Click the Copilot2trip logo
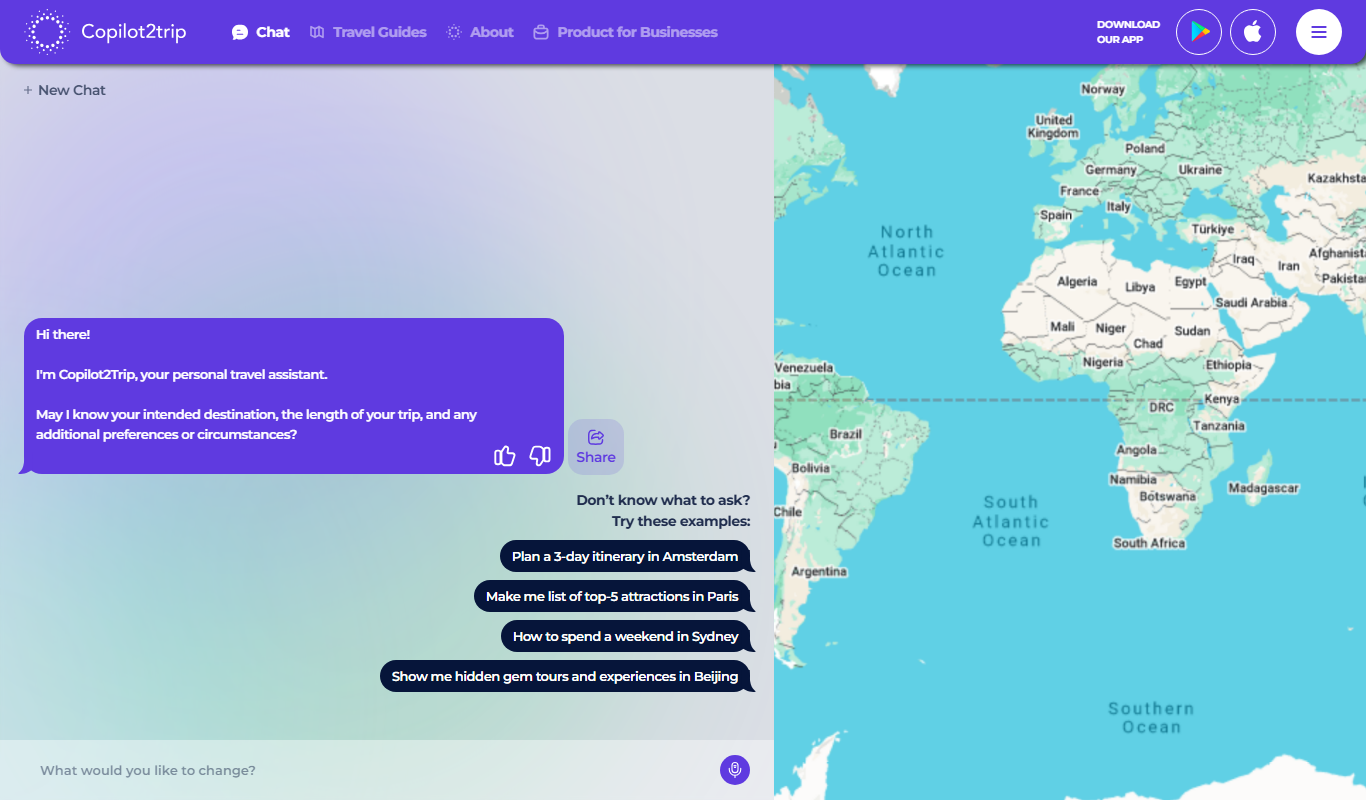 [x=106, y=32]
